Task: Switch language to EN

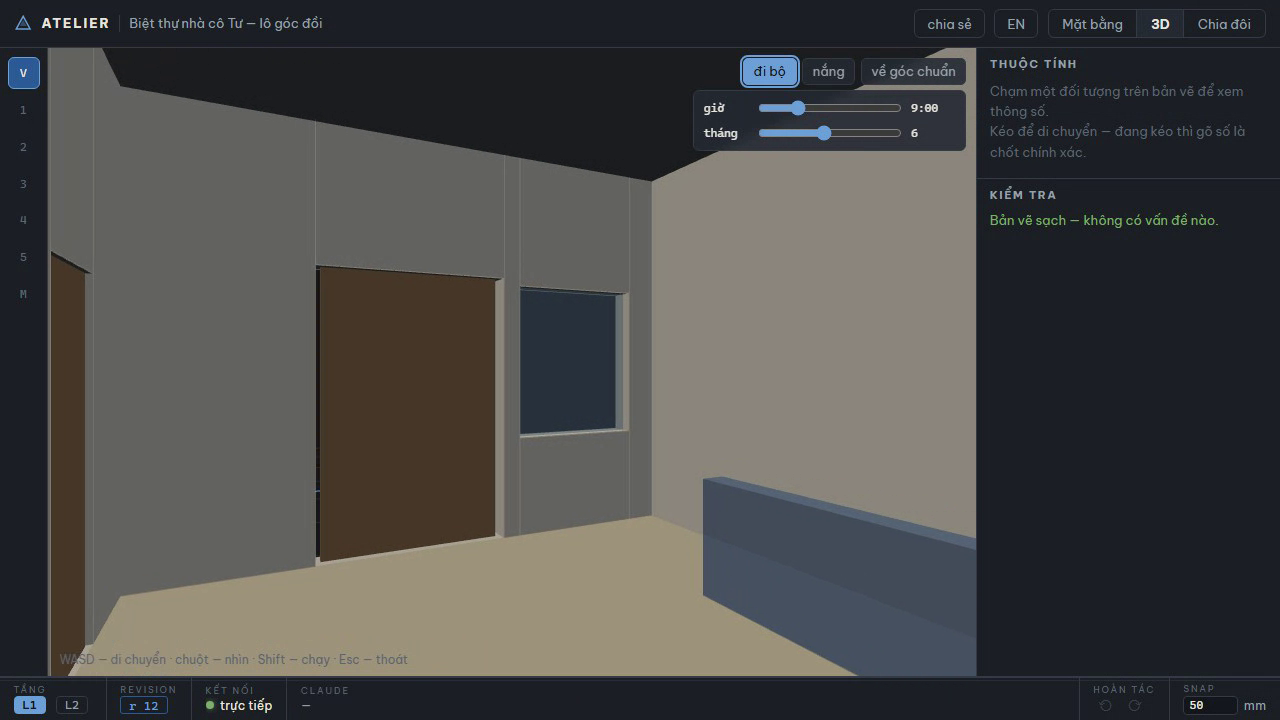Action: tap(1016, 24)
